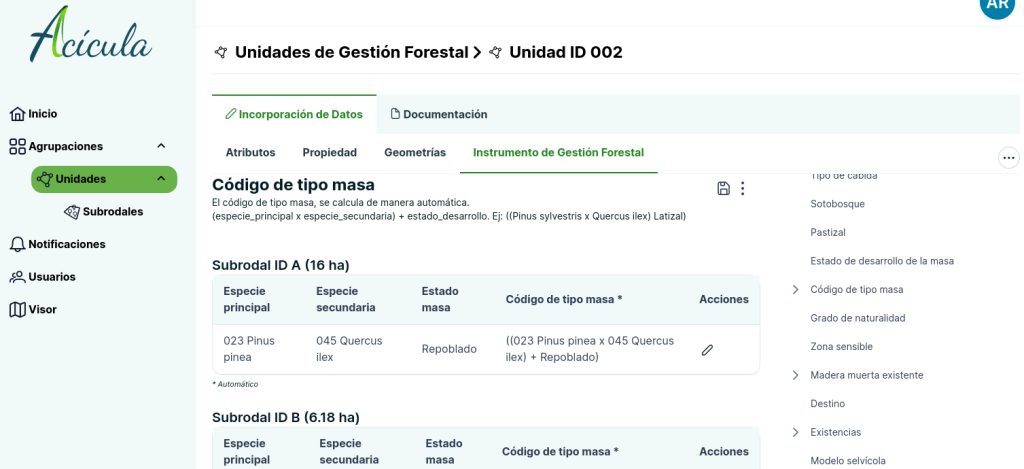Switch to the Documentación tab

click(x=438, y=114)
